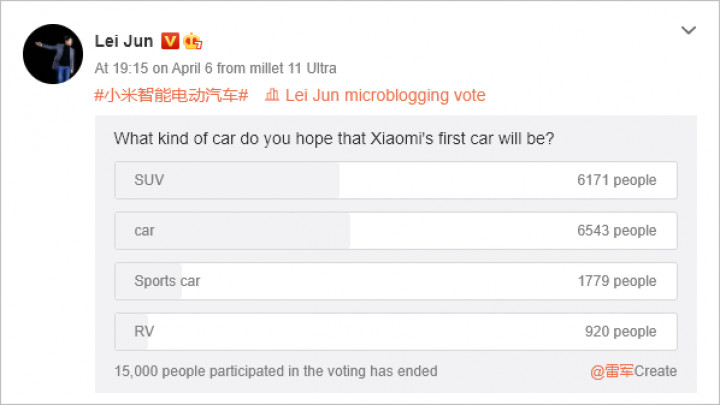Select the SUV poll option
The width and height of the screenshot is (720, 405).
(396, 180)
